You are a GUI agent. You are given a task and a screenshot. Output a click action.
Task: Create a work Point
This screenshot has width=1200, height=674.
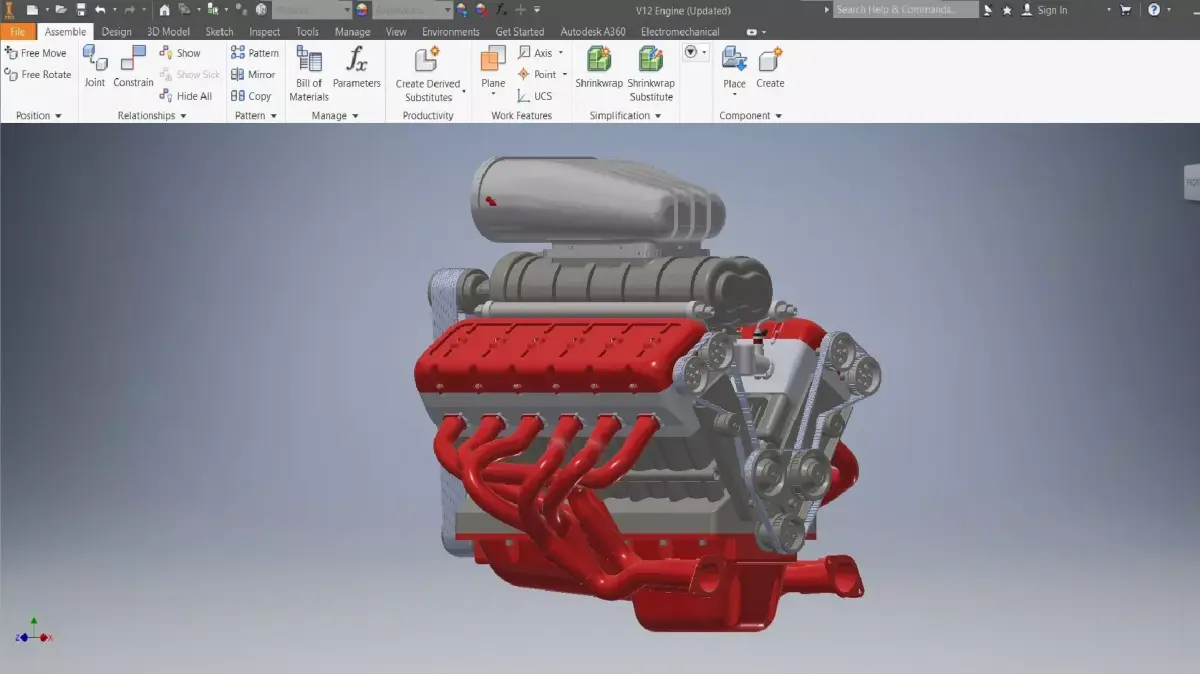tap(537, 75)
